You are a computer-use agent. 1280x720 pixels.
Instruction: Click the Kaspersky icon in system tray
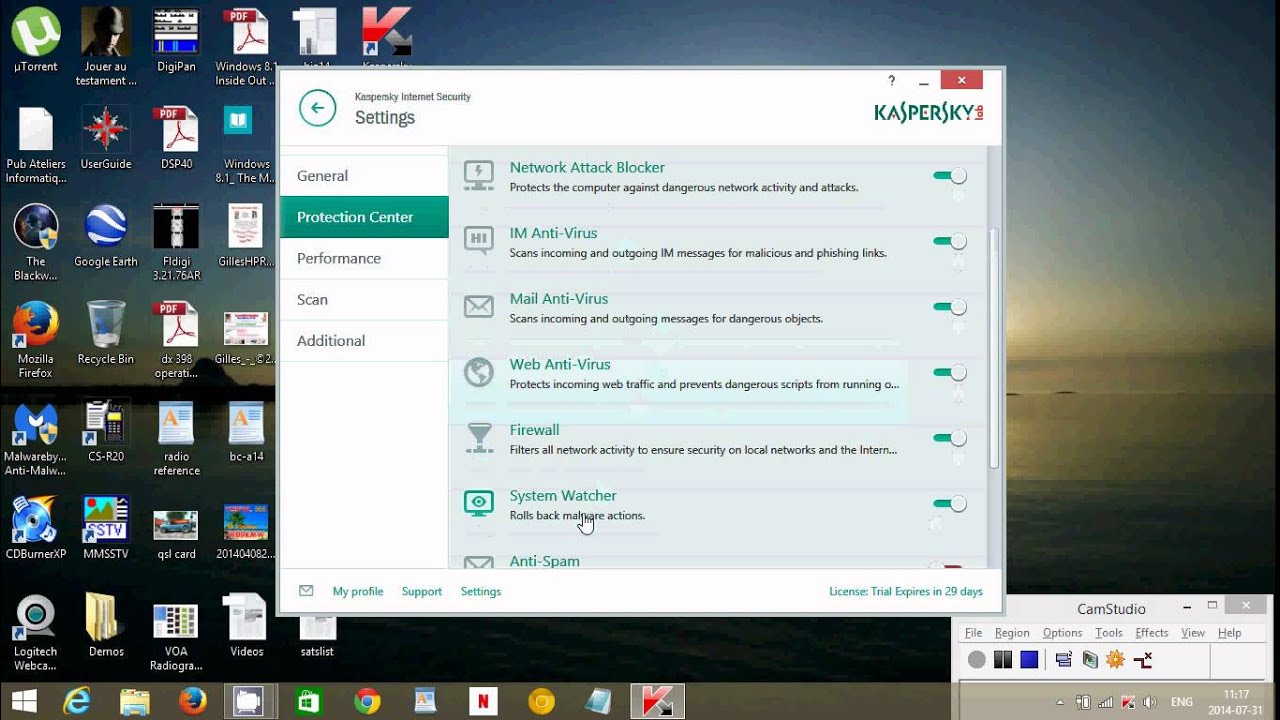pos(1128,702)
